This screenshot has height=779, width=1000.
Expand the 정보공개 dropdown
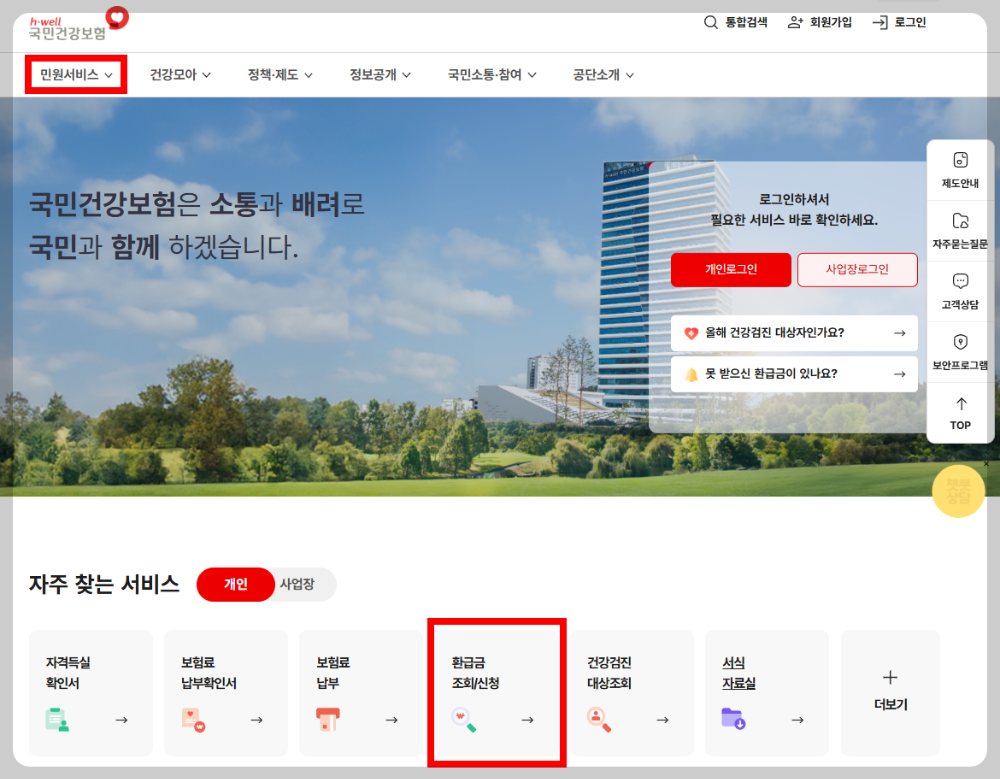[380, 74]
